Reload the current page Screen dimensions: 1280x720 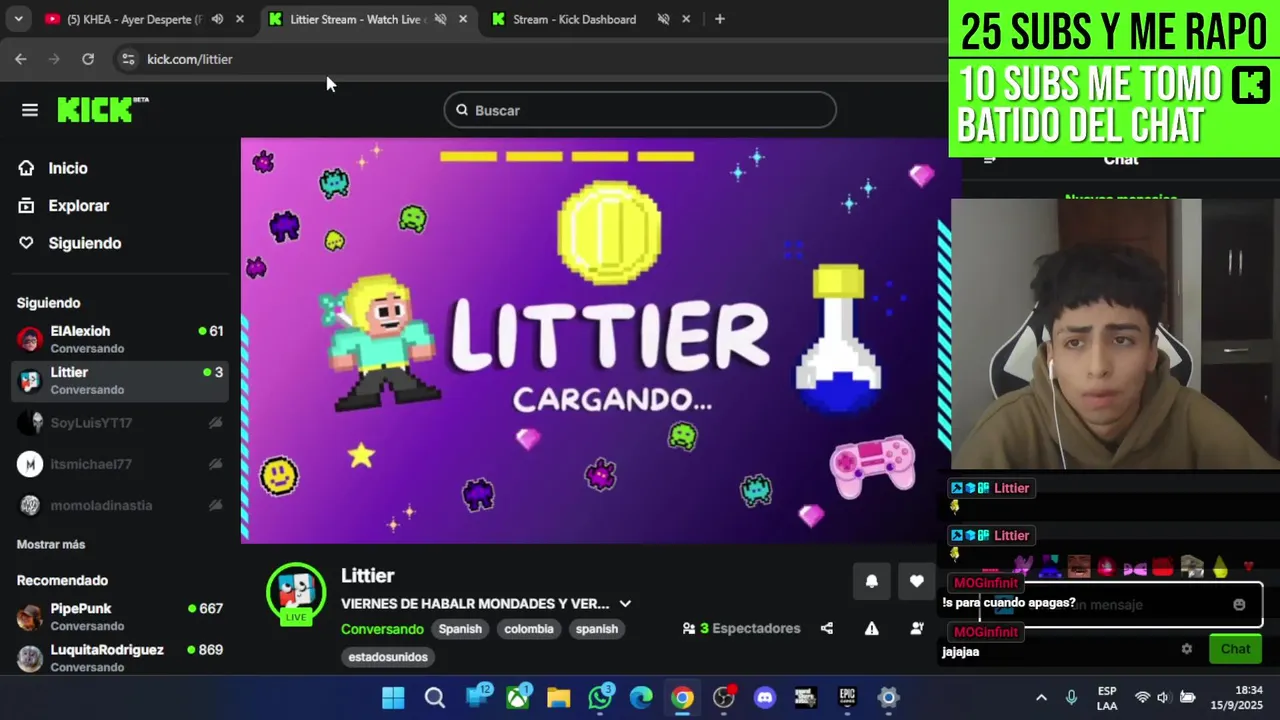[88, 59]
